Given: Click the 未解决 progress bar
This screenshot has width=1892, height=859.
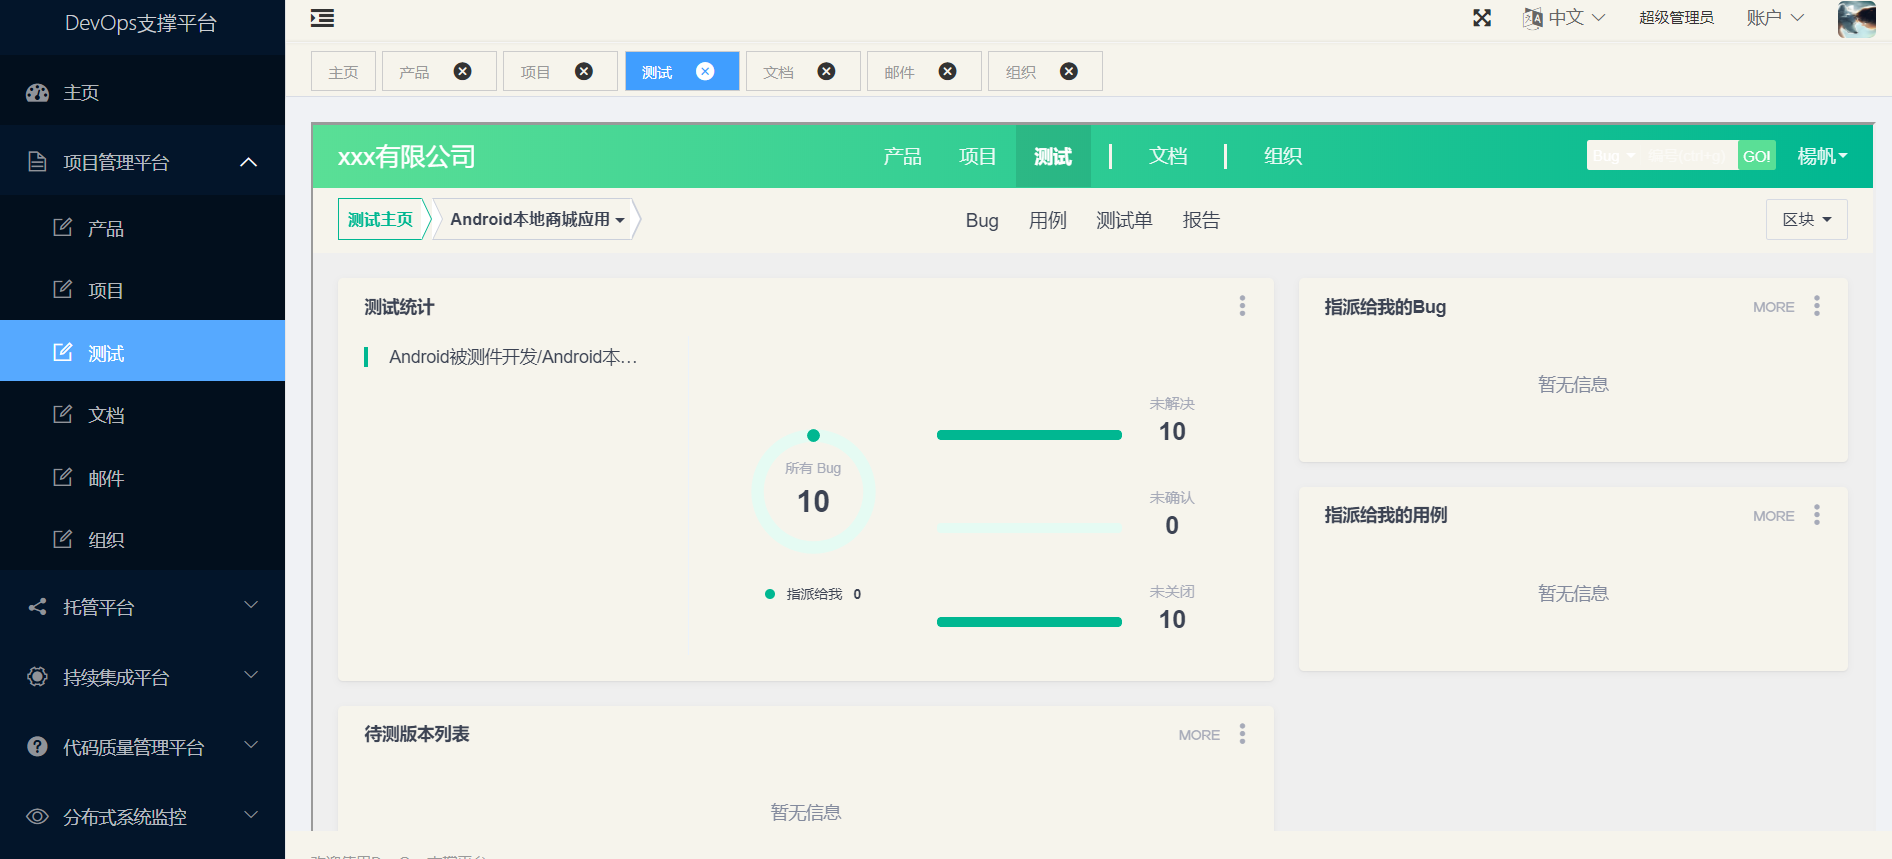Looking at the screenshot, I should click(x=1029, y=435).
